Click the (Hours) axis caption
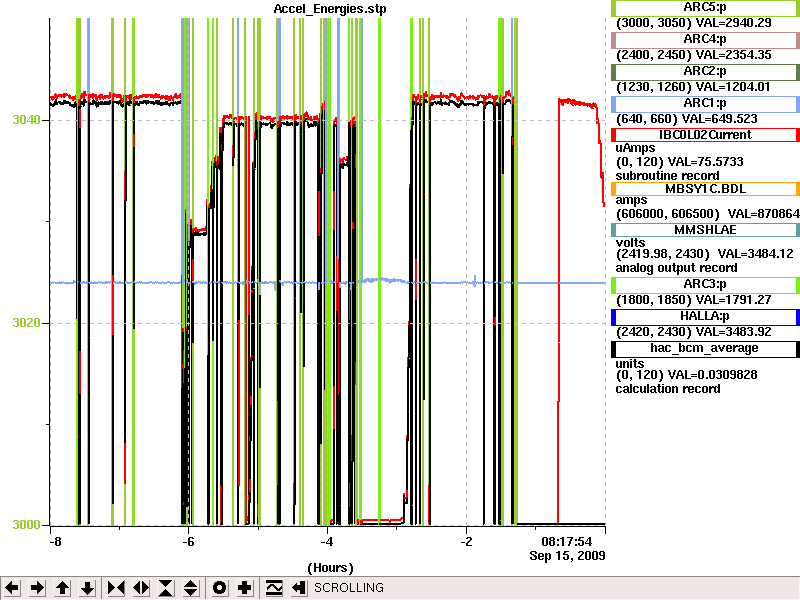 pos(330,568)
